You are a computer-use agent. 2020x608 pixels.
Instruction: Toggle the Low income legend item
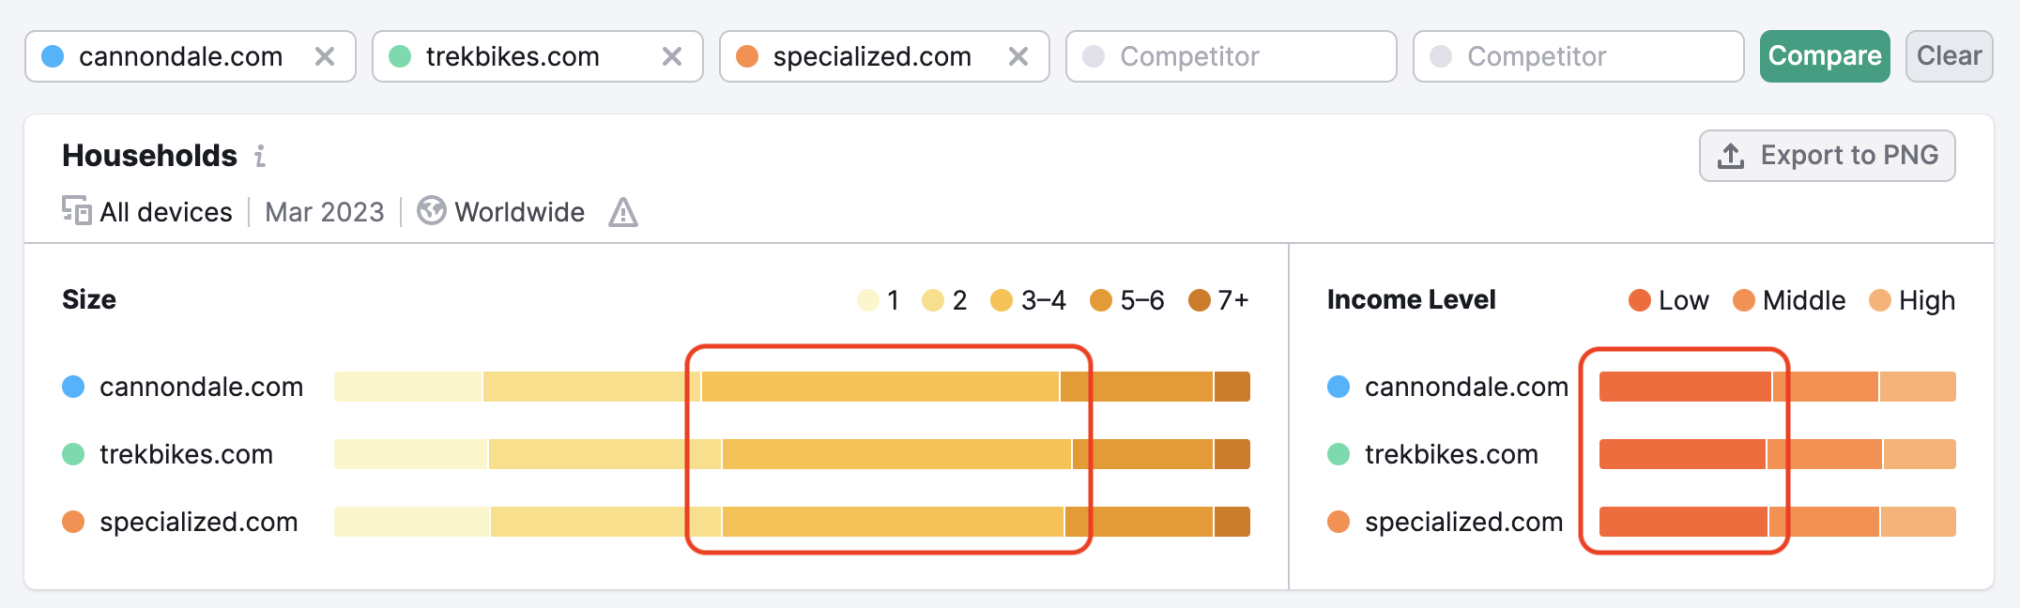click(x=1668, y=300)
